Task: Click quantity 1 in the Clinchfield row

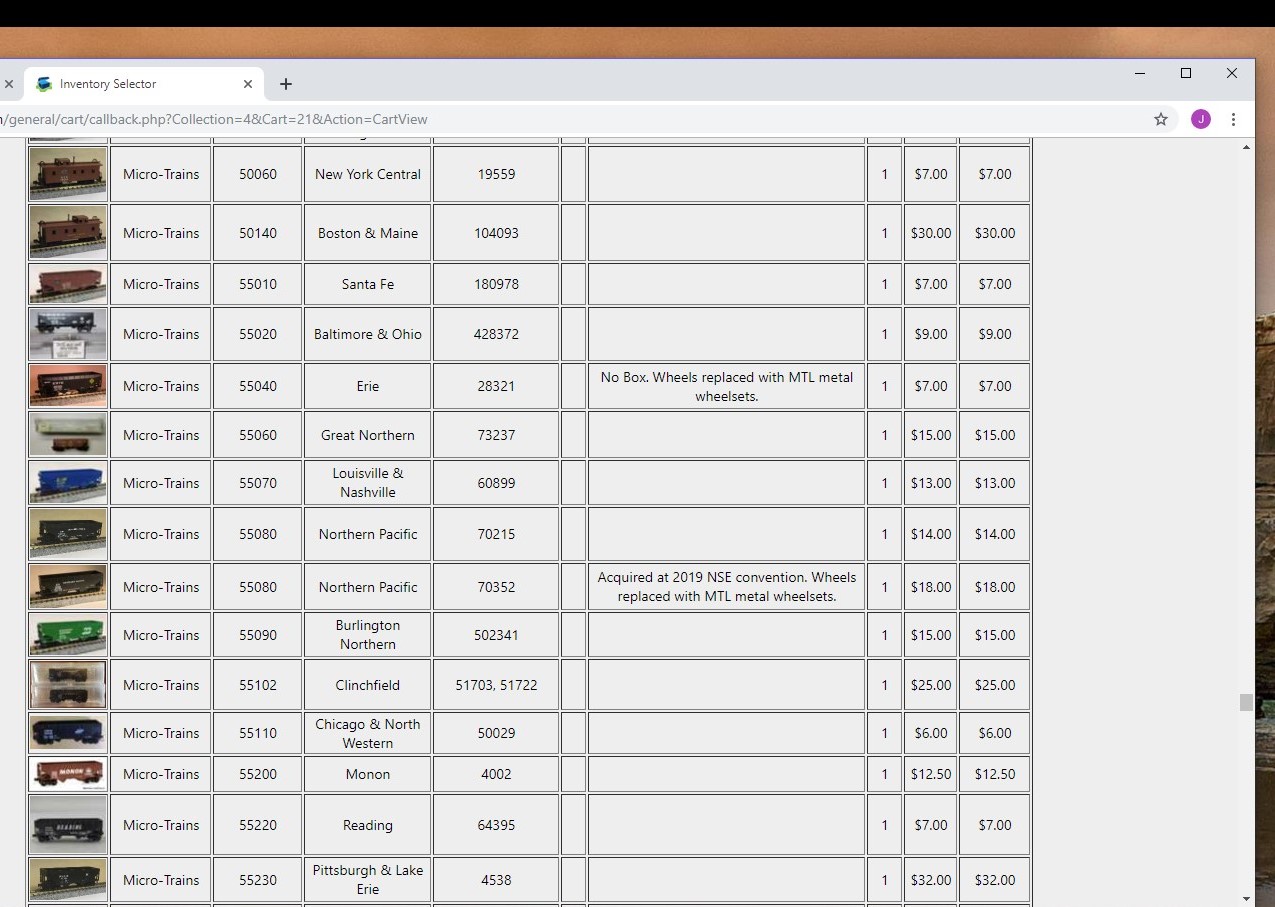Action: (x=884, y=685)
